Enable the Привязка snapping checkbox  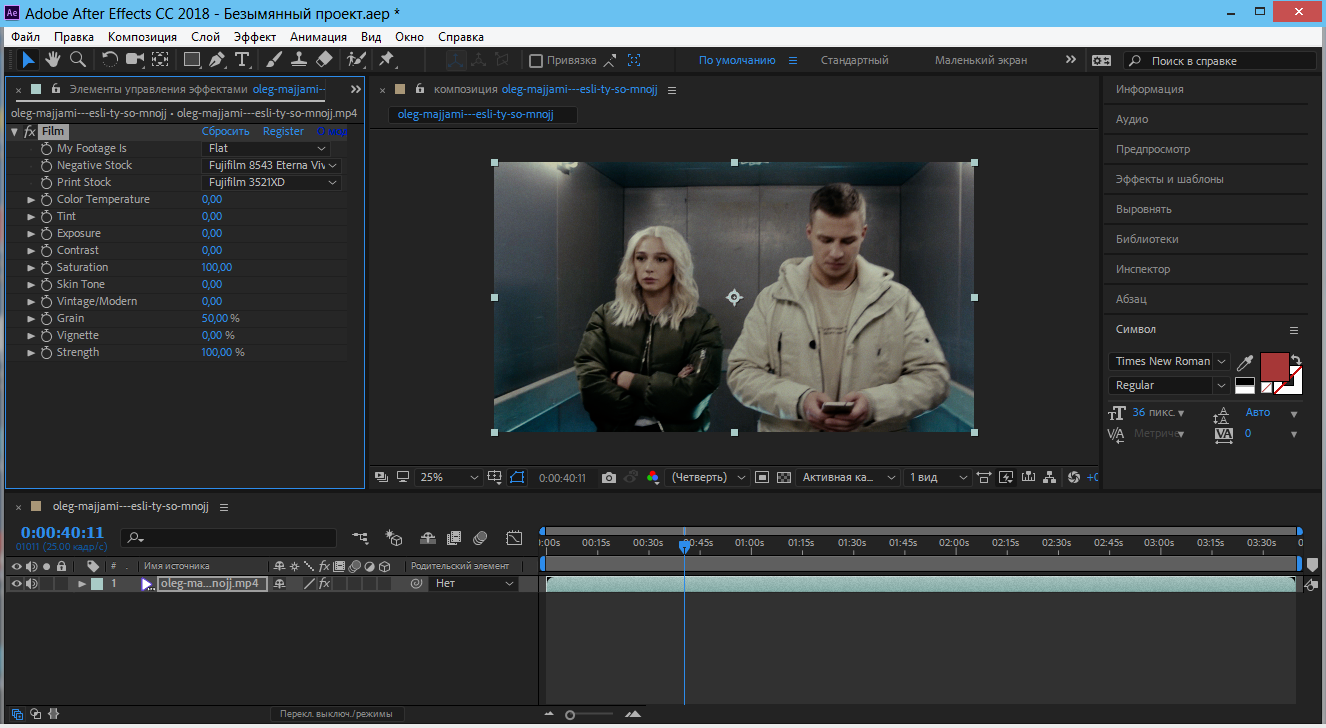[x=536, y=60]
